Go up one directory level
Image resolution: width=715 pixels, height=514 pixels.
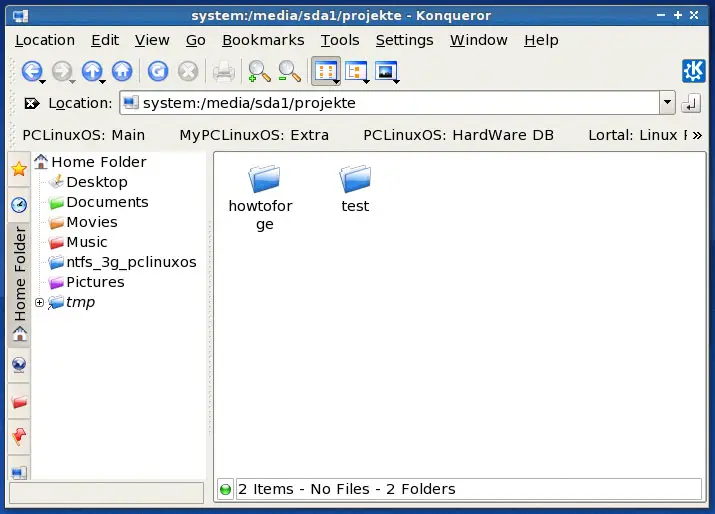pyautogui.click(x=92, y=71)
